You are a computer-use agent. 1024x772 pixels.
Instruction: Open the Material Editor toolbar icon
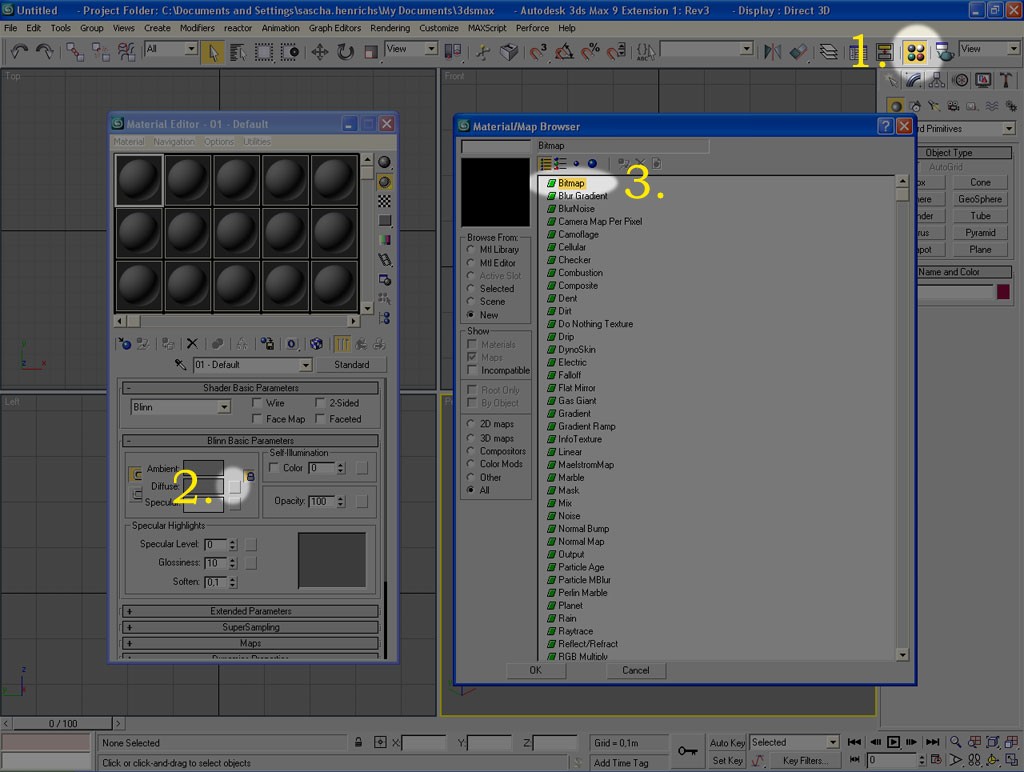tap(916, 52)
